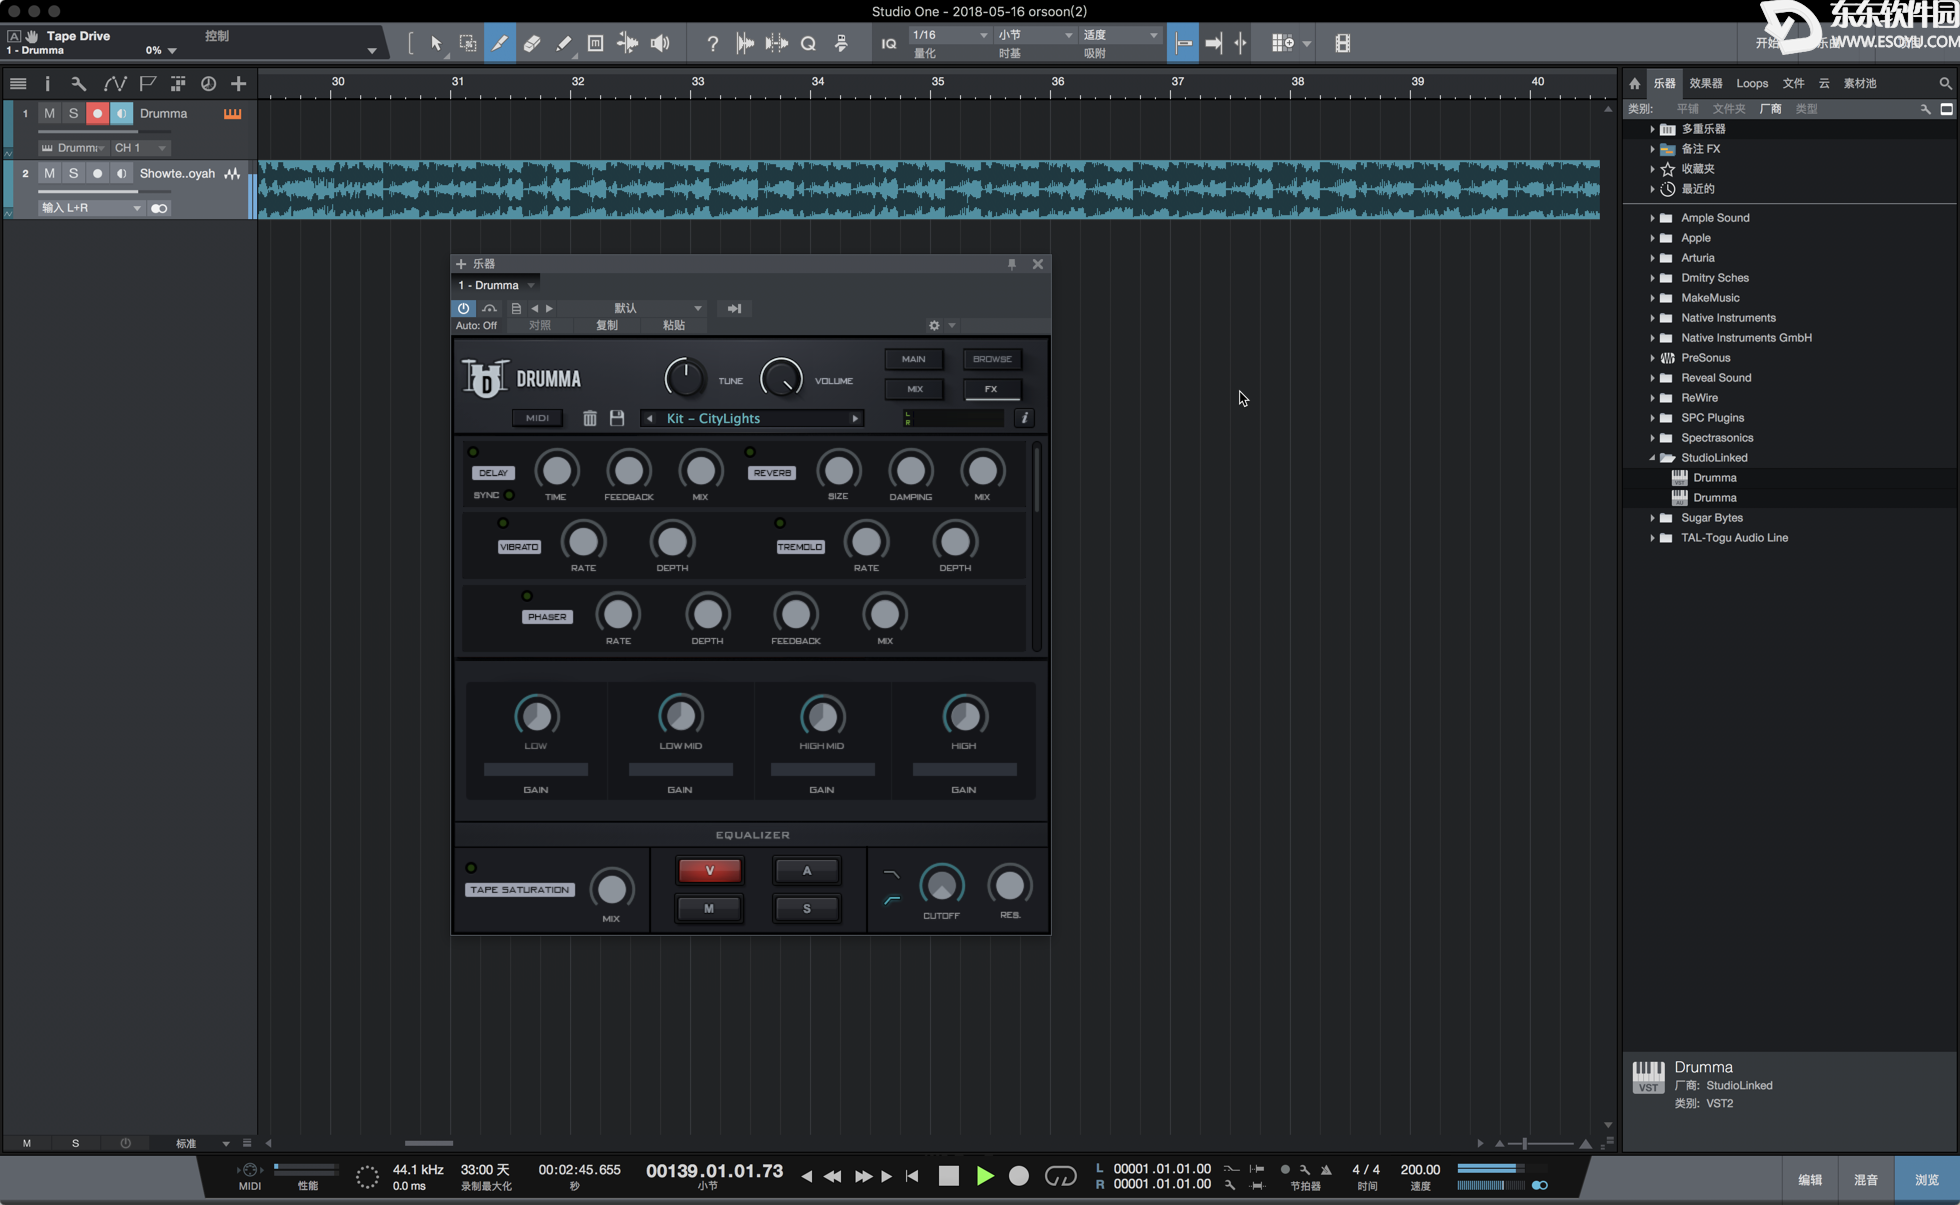Toggle monitor on Showte..oyah track
The height and width of the screenshot is (1205, 1960).
121,173
